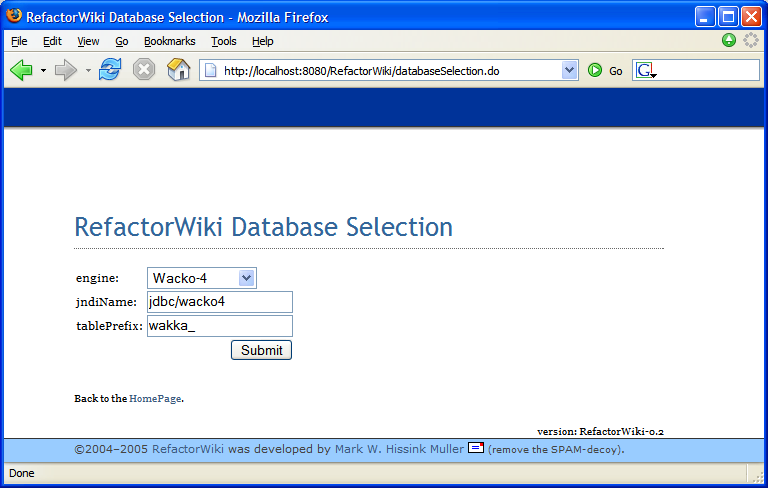Open the Bookmarks menu
The width and height of the screenshot is (768, 488).
pos(169,41)
